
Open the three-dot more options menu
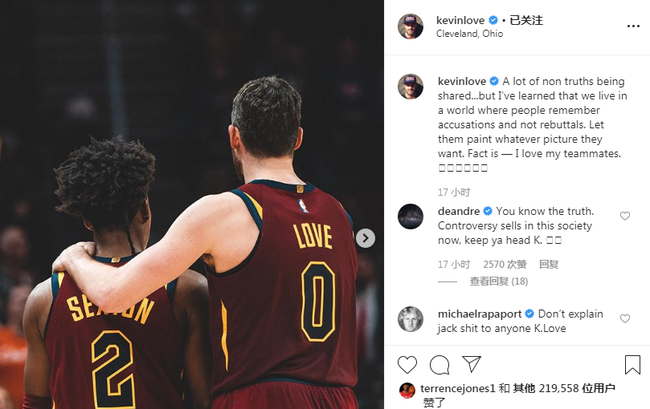click(x=633, y=26)
